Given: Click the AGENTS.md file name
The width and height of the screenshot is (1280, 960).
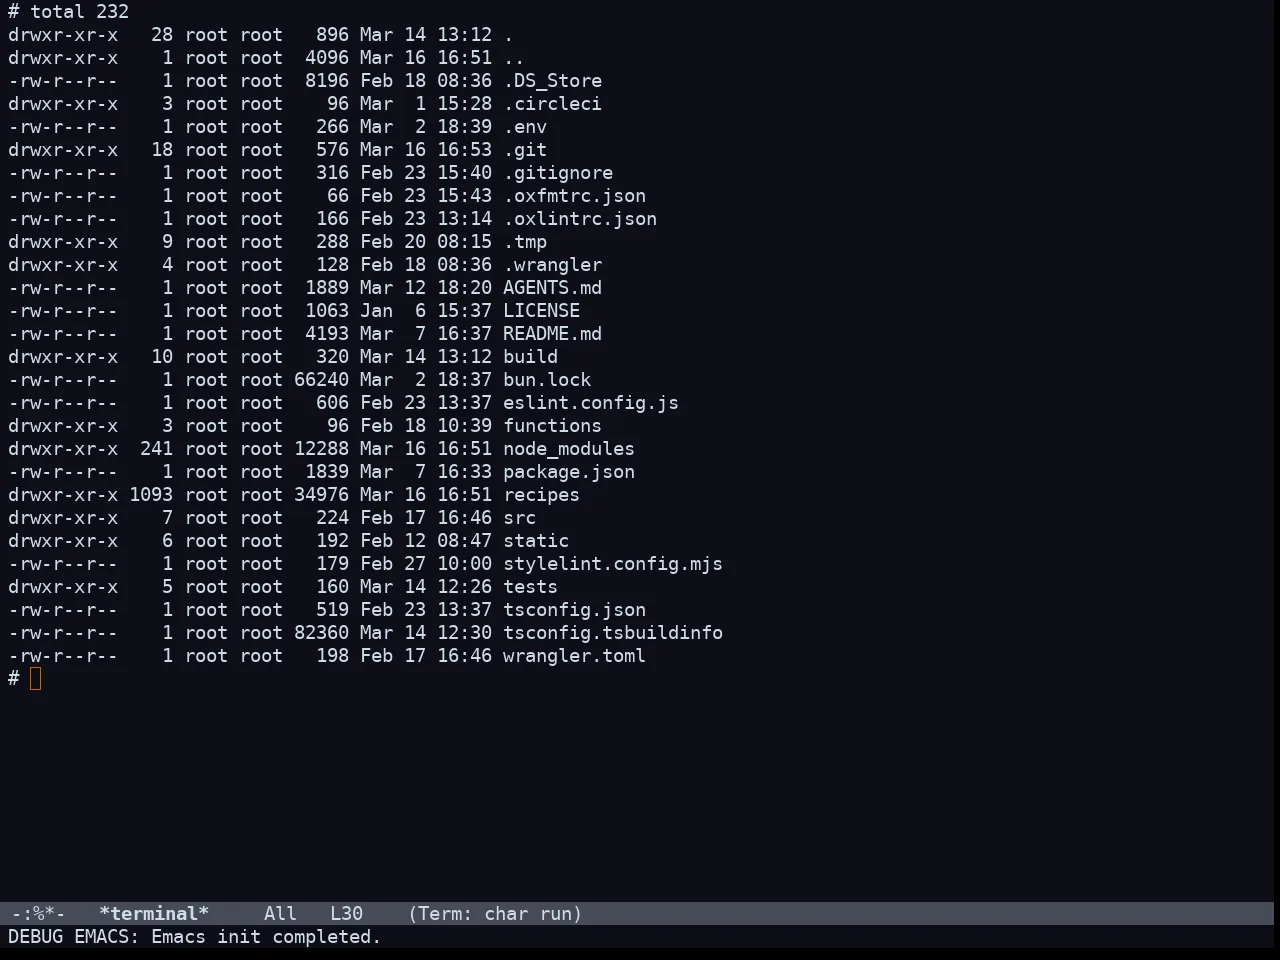Looking at the screenshot, I should 552,288.
